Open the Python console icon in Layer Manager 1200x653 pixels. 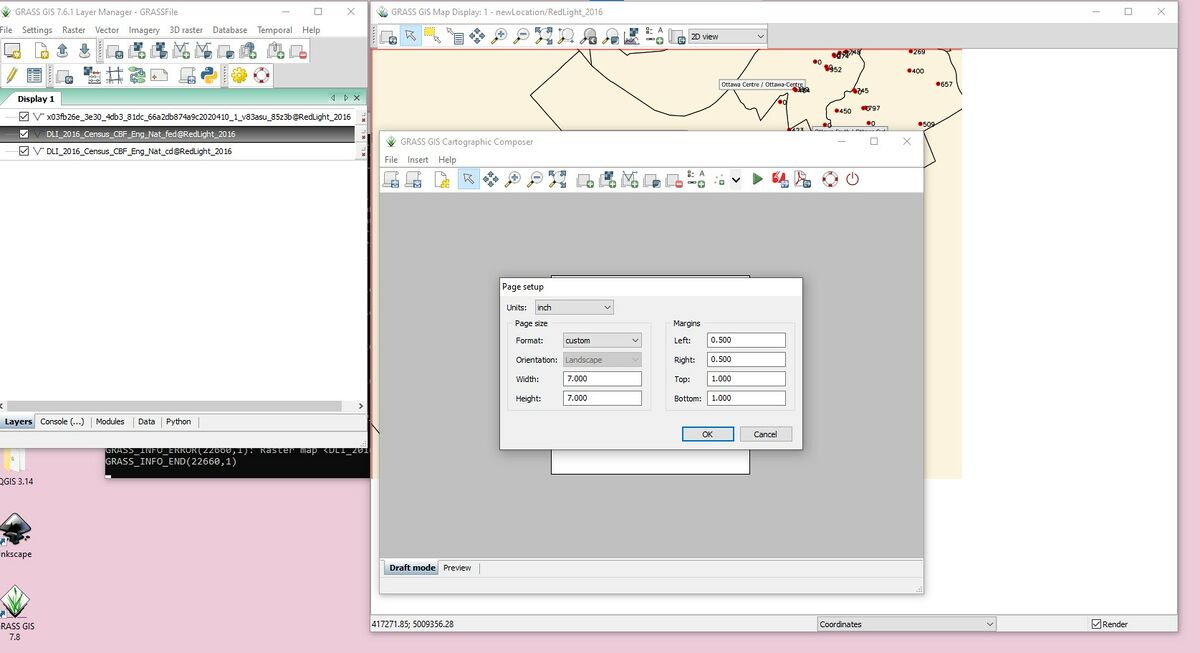(211, 75)
